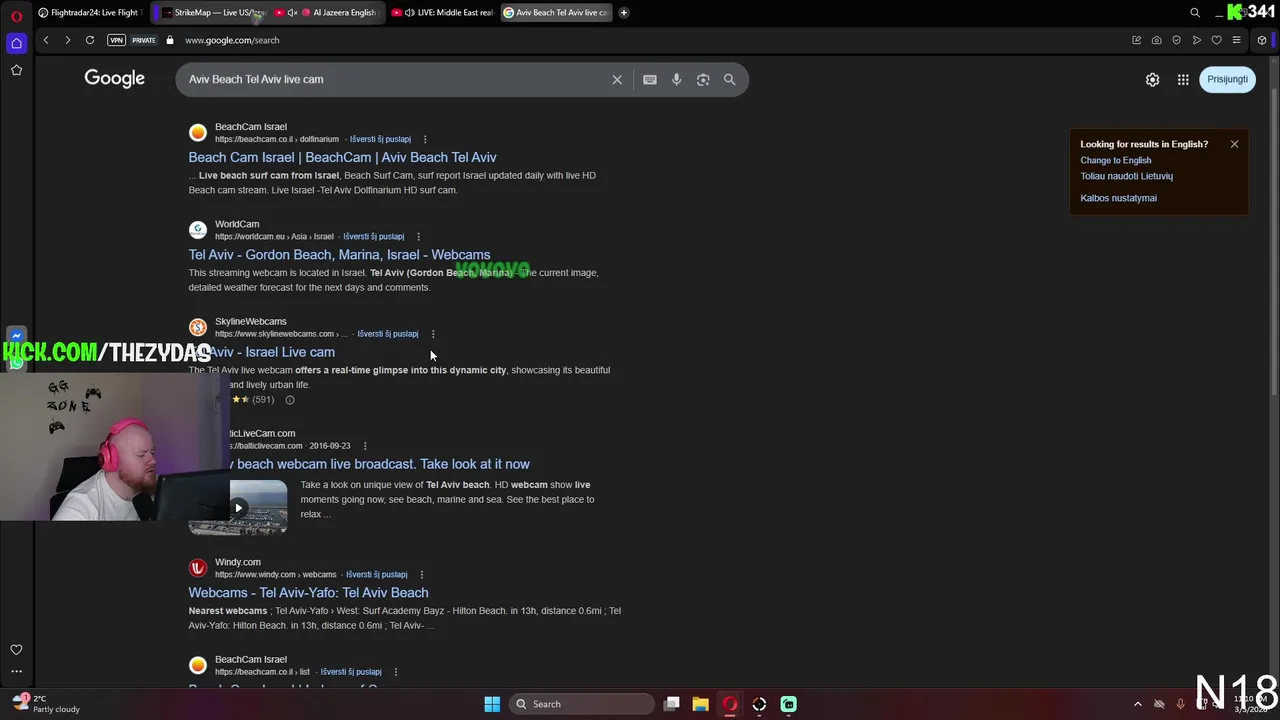
Task: Open Webcams - Tel Aviv-Yafo: Tel Aviv Beach
Action: (308, 593)
